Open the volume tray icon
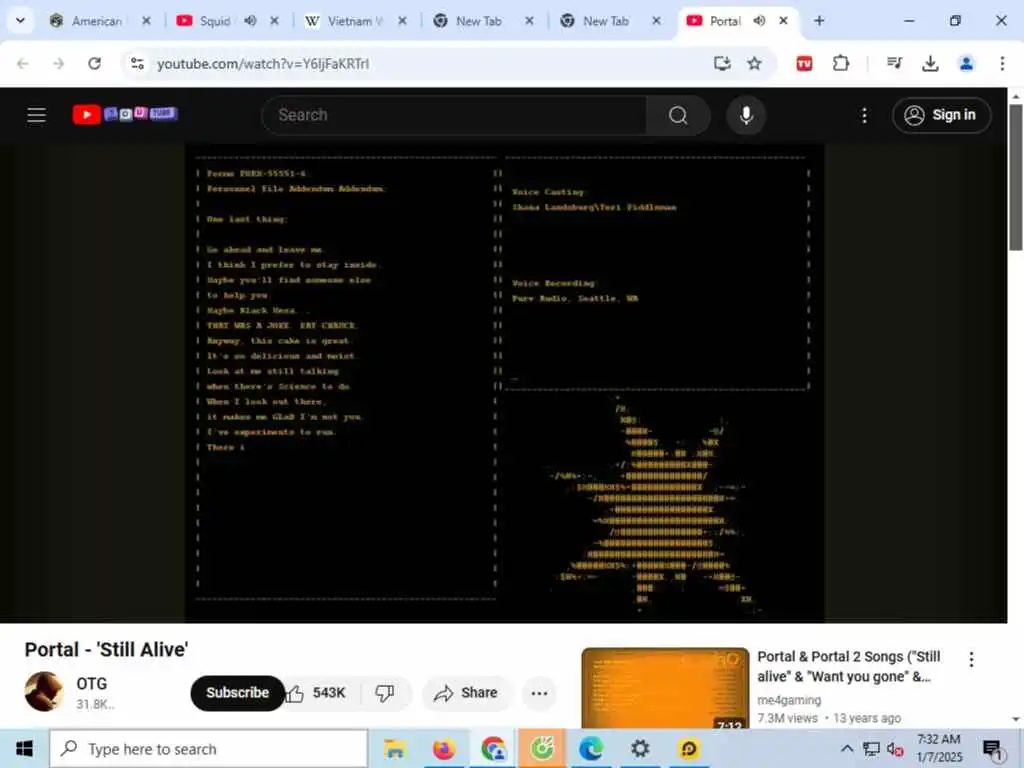 (x=895, y=749)
